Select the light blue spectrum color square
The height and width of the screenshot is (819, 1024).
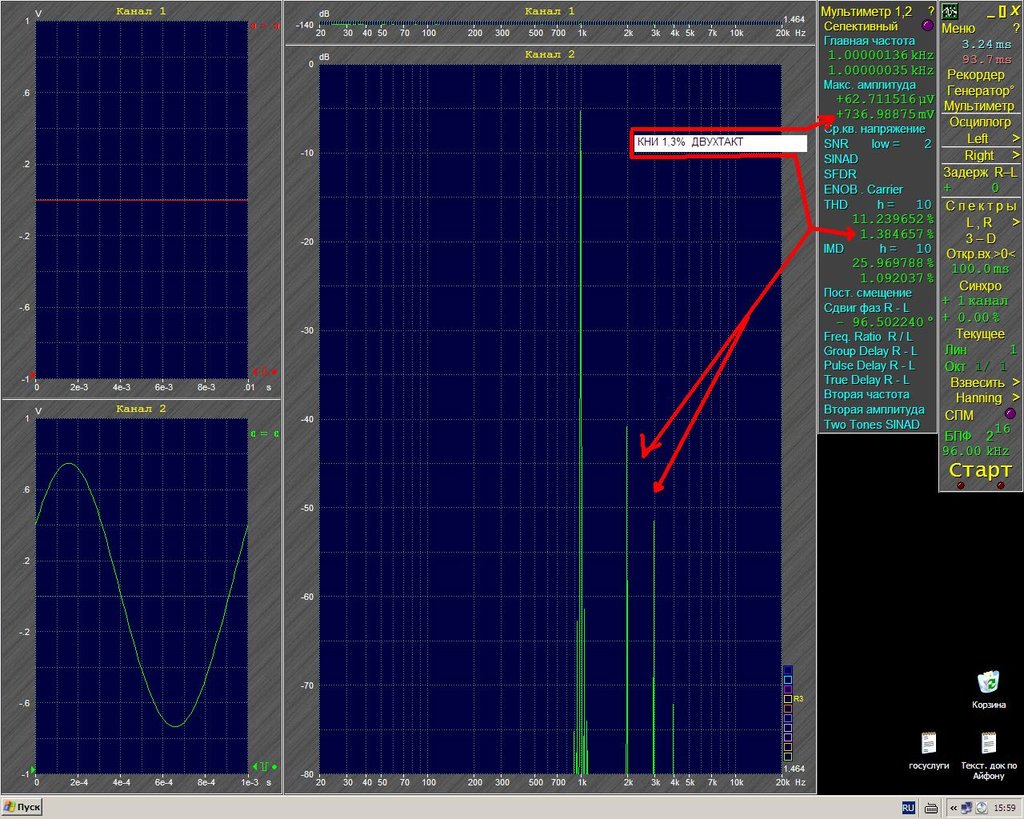(x=788, y=680)
